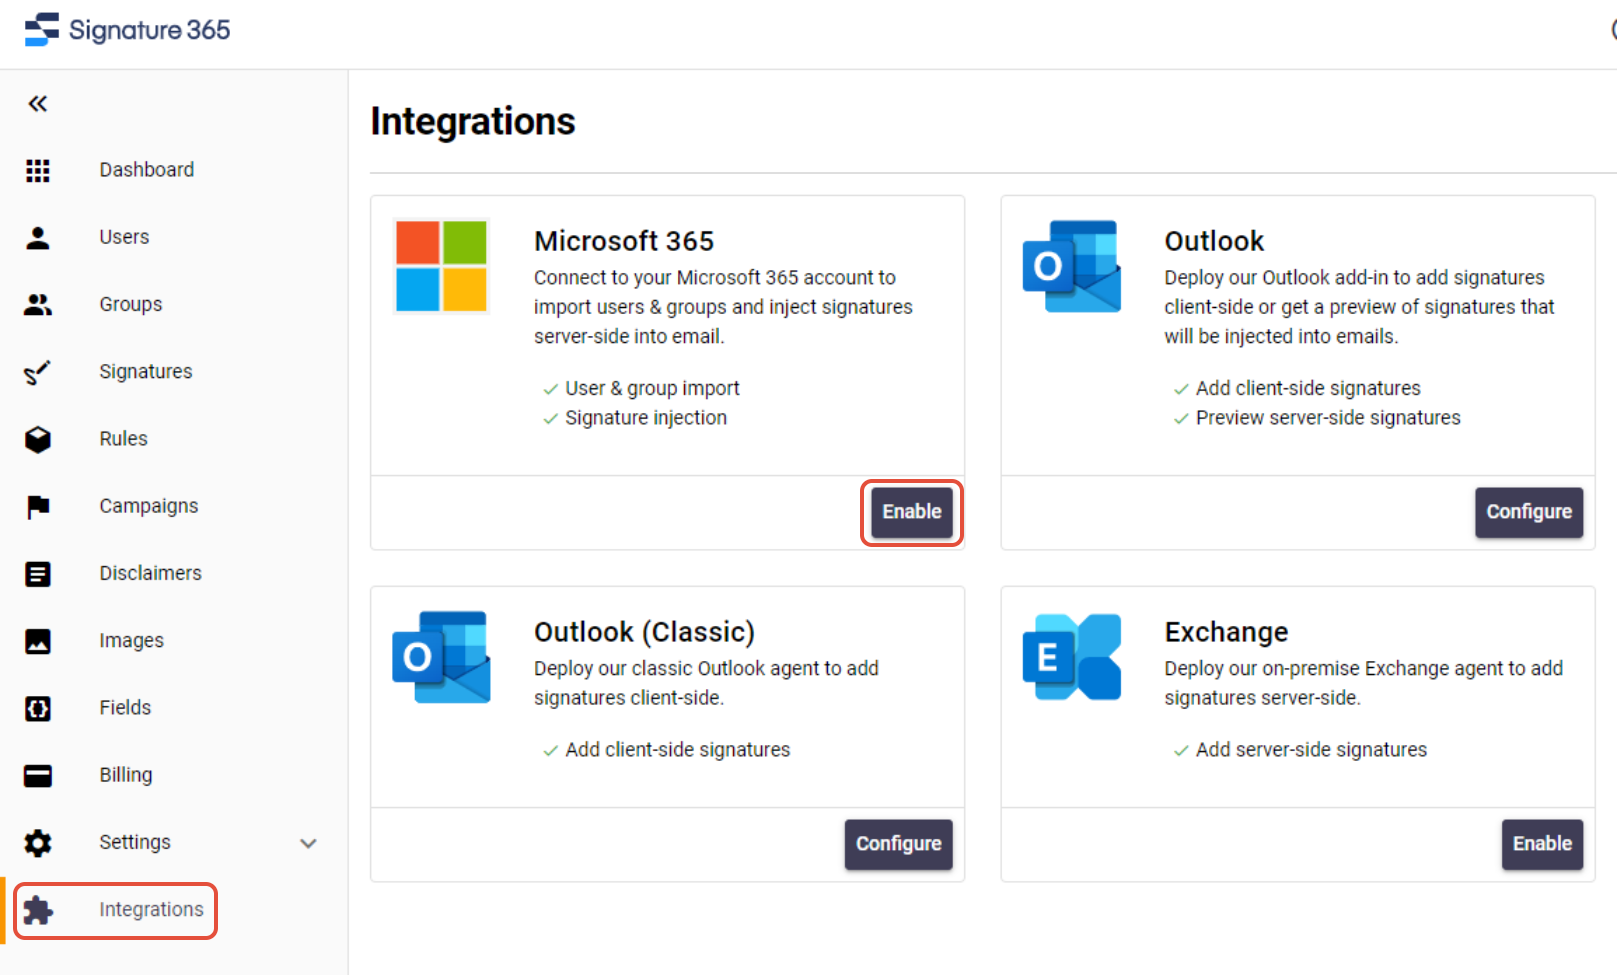Click the Images picture icon
Viewport: 1617px width, 975px height.
[38, 641]
